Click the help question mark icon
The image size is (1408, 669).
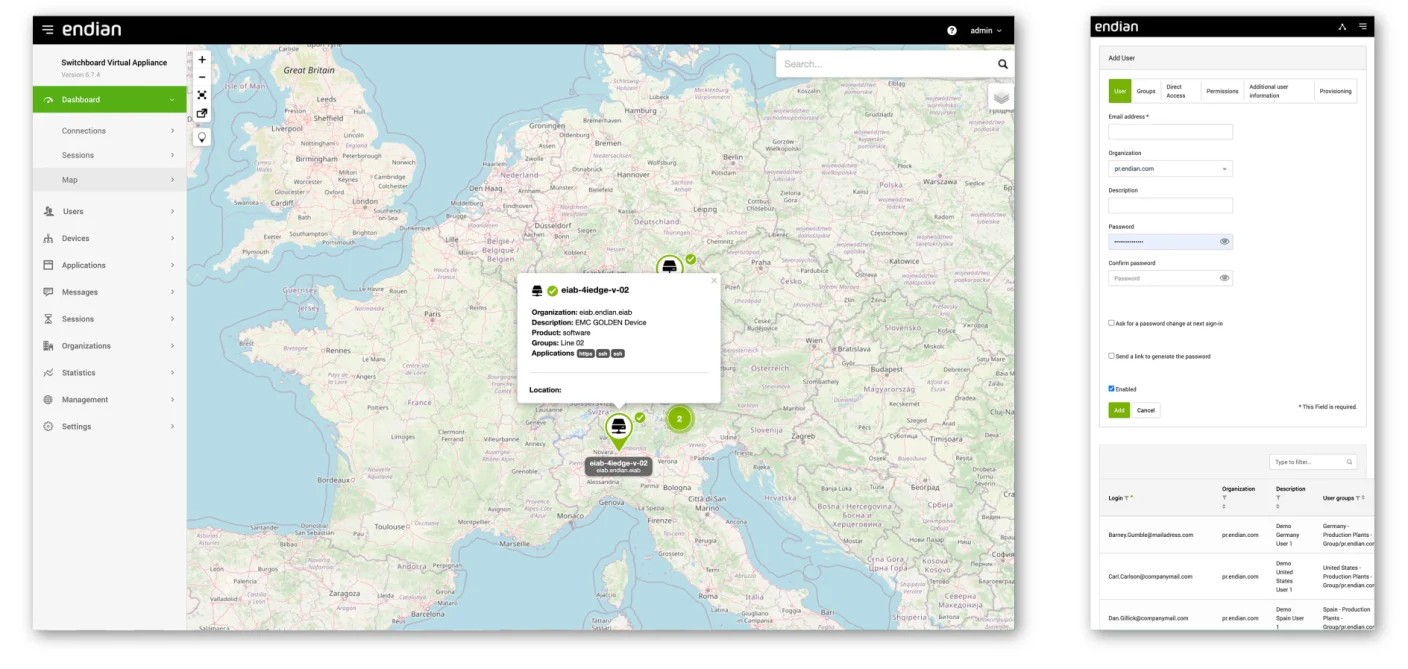coord(950,31)
